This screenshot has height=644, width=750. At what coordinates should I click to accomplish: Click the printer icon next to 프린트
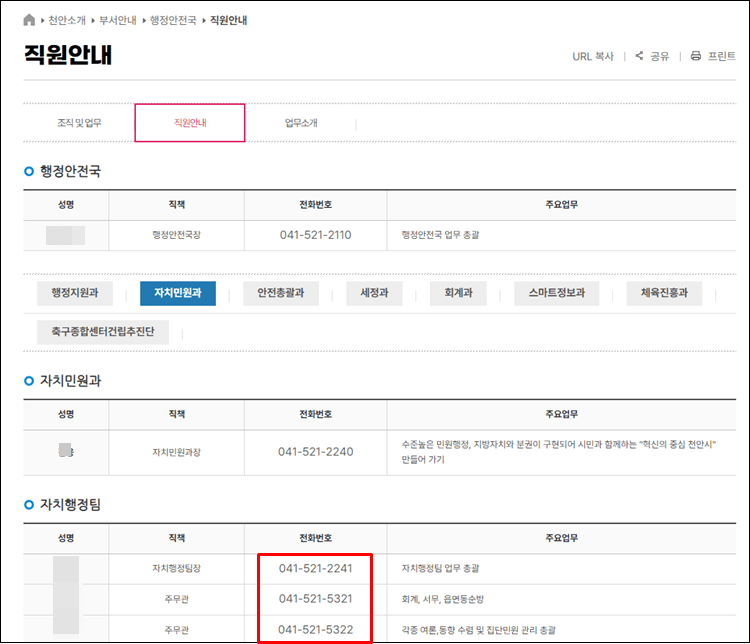point(695,56)
